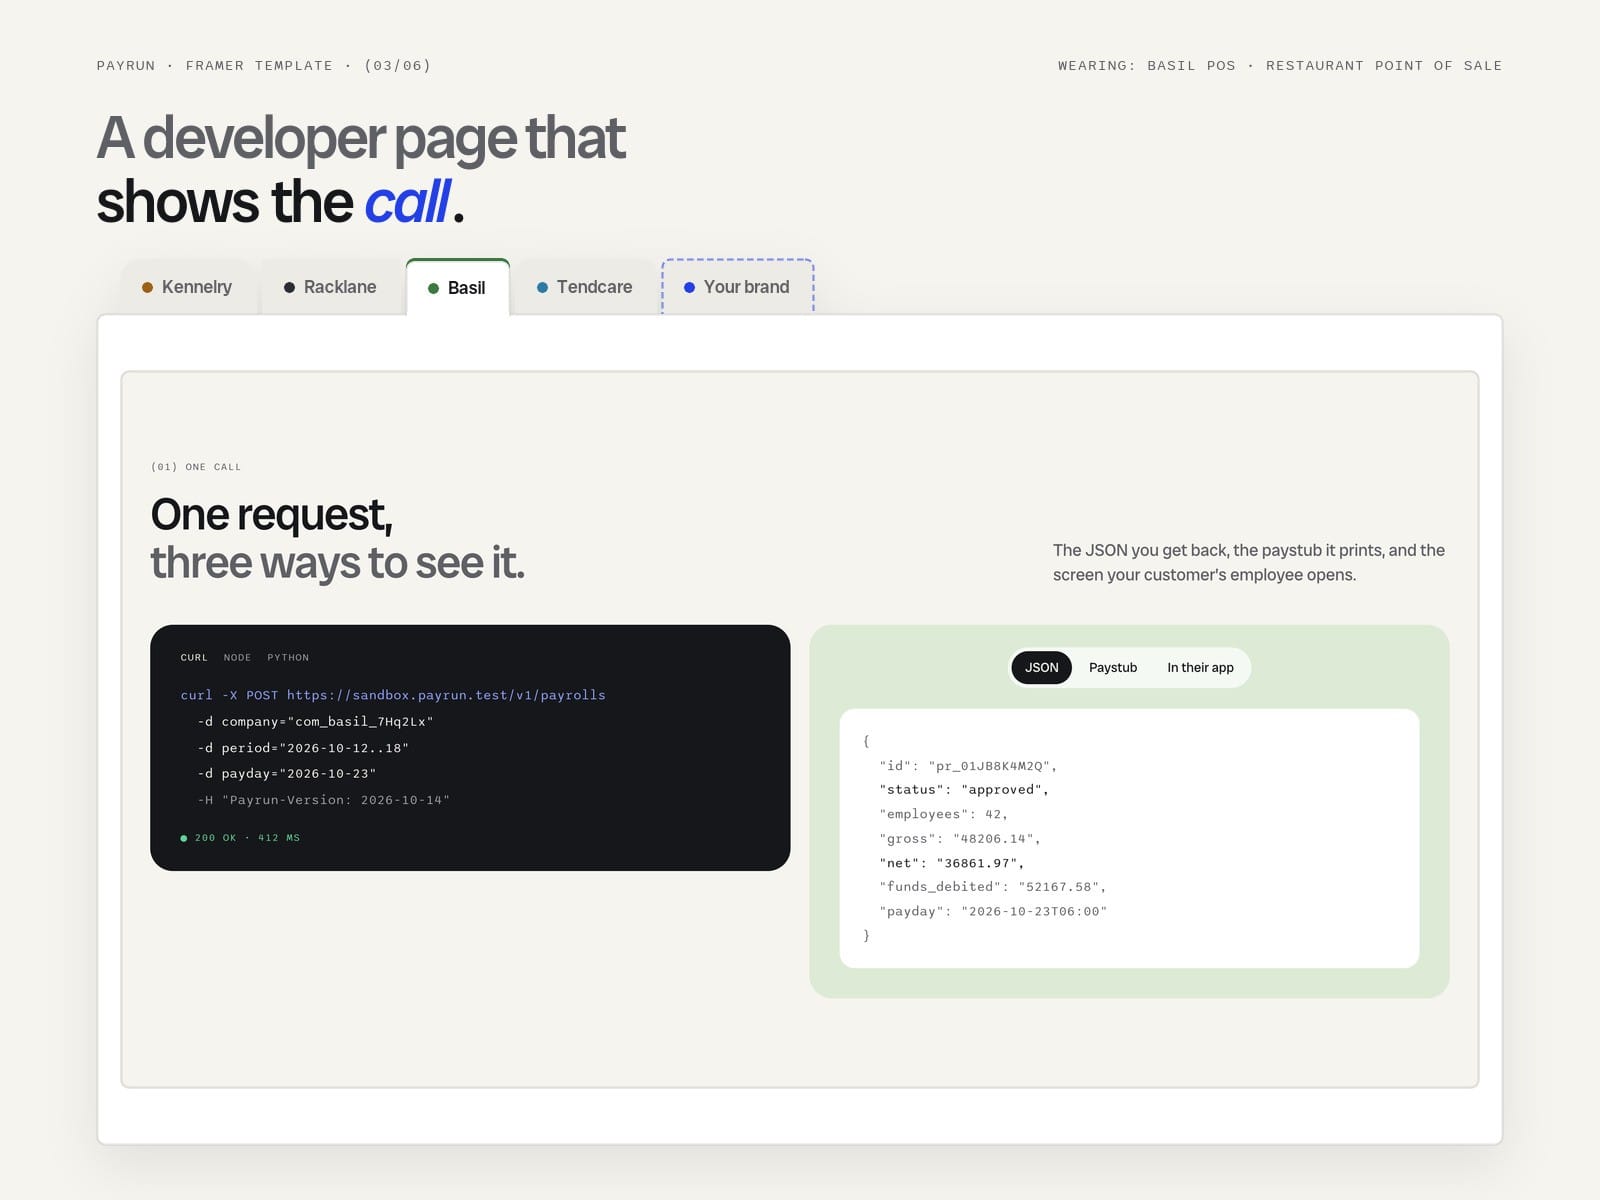Click the "funds_debited" JSON line
This screenshot has height=1200, width=1600.
(x=993, y=887)
